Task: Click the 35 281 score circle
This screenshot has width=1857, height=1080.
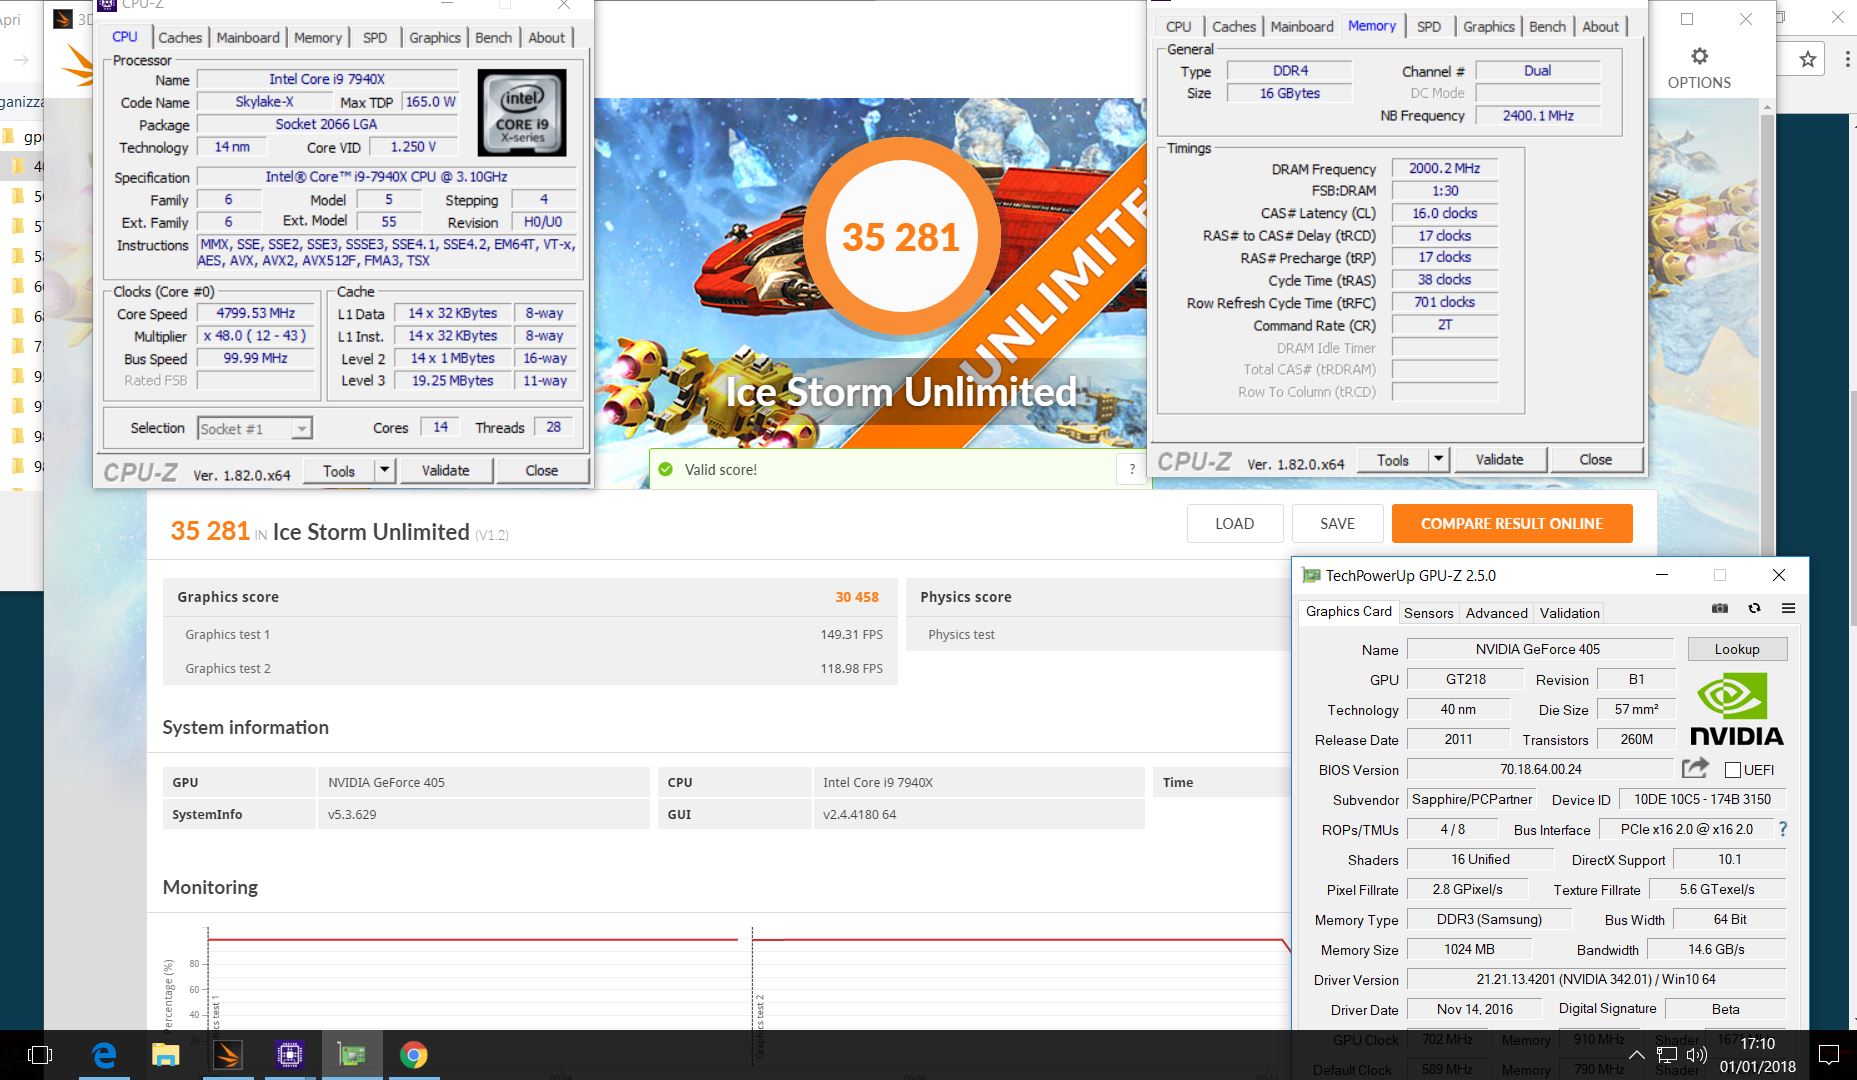Action: 900,236
